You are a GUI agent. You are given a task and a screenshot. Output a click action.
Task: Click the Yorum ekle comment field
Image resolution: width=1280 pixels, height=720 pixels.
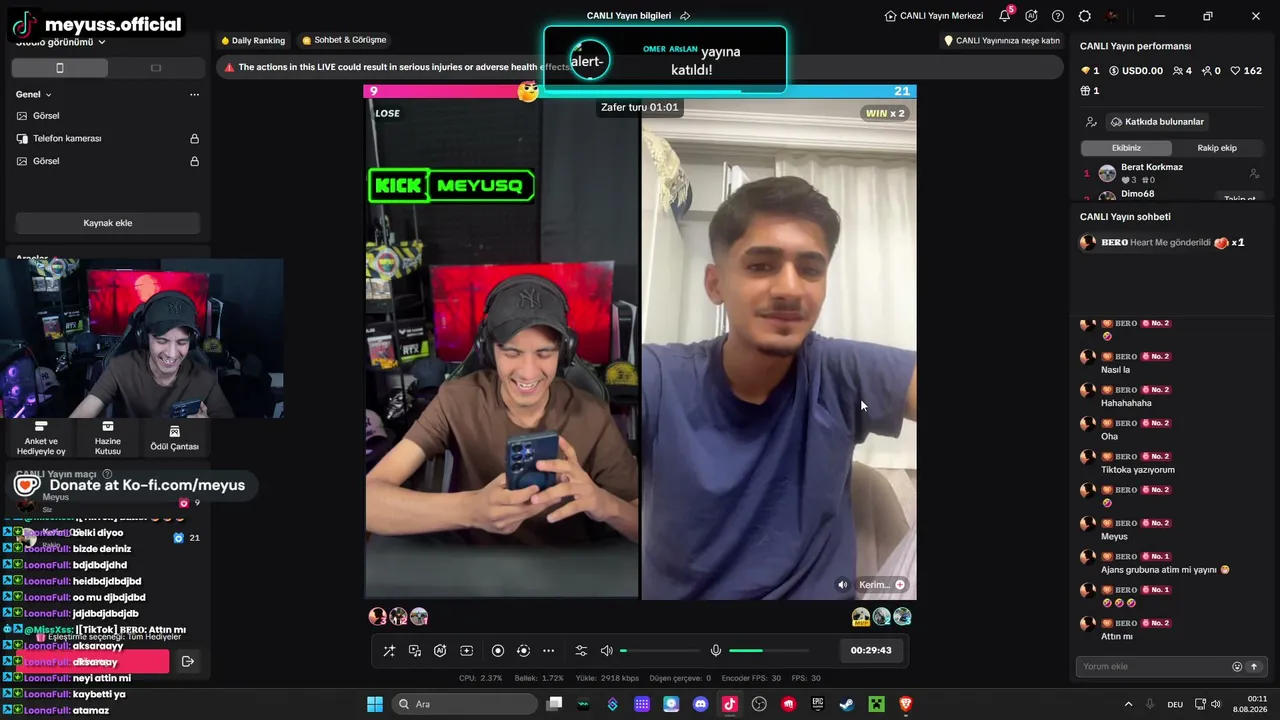[x=1155, y=667]
